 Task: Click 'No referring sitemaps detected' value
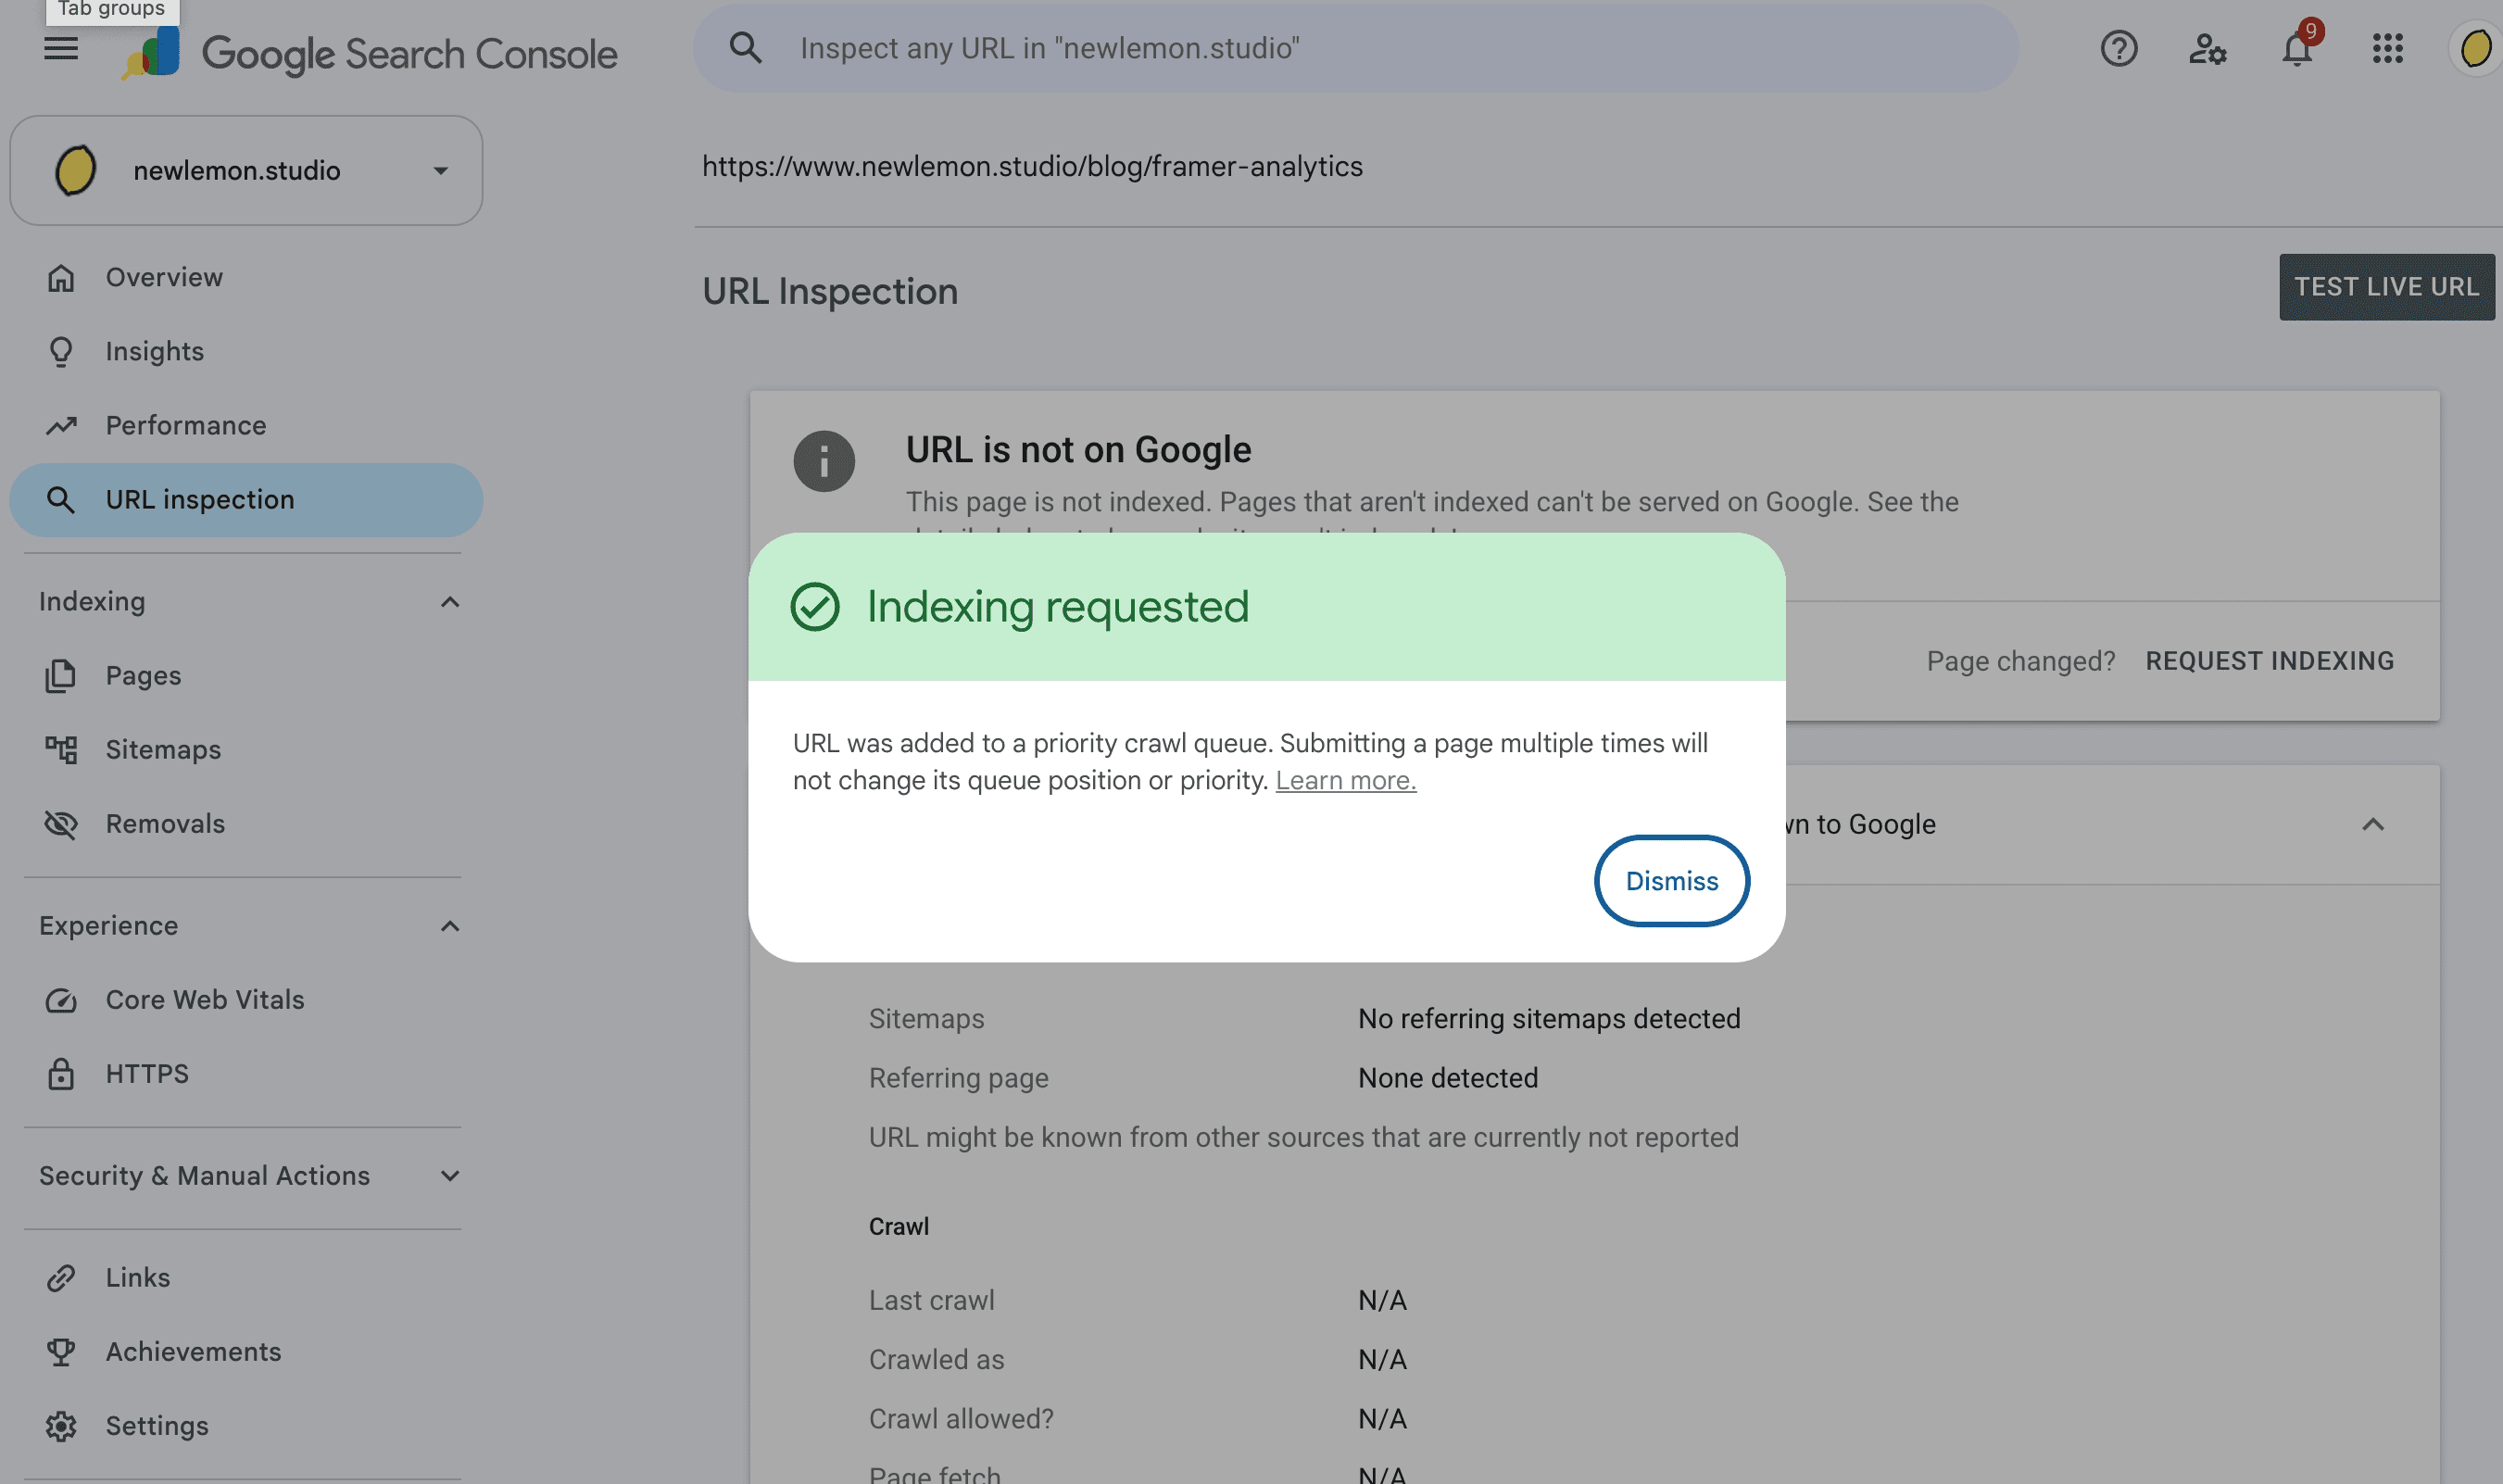pyautogui.click(x=1548, y=1018)
